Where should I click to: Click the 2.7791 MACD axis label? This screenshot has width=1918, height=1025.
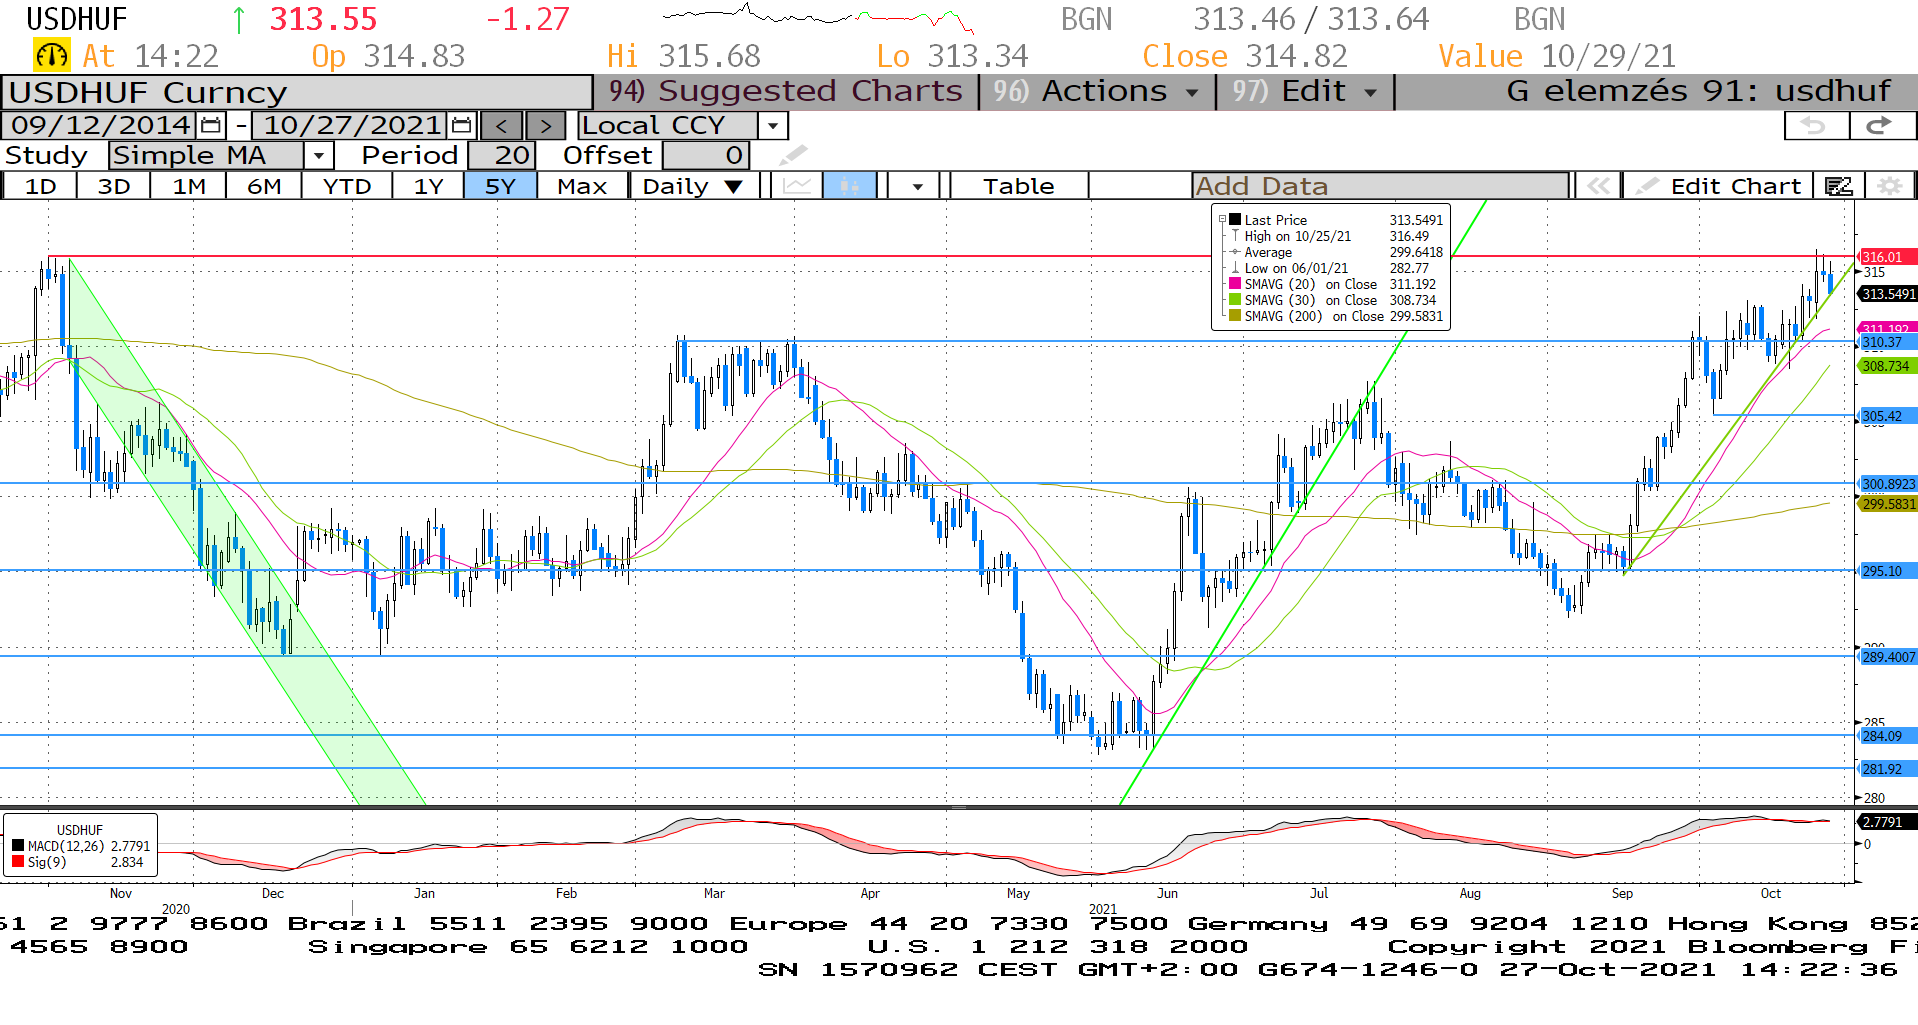(x=1886, y=822)
